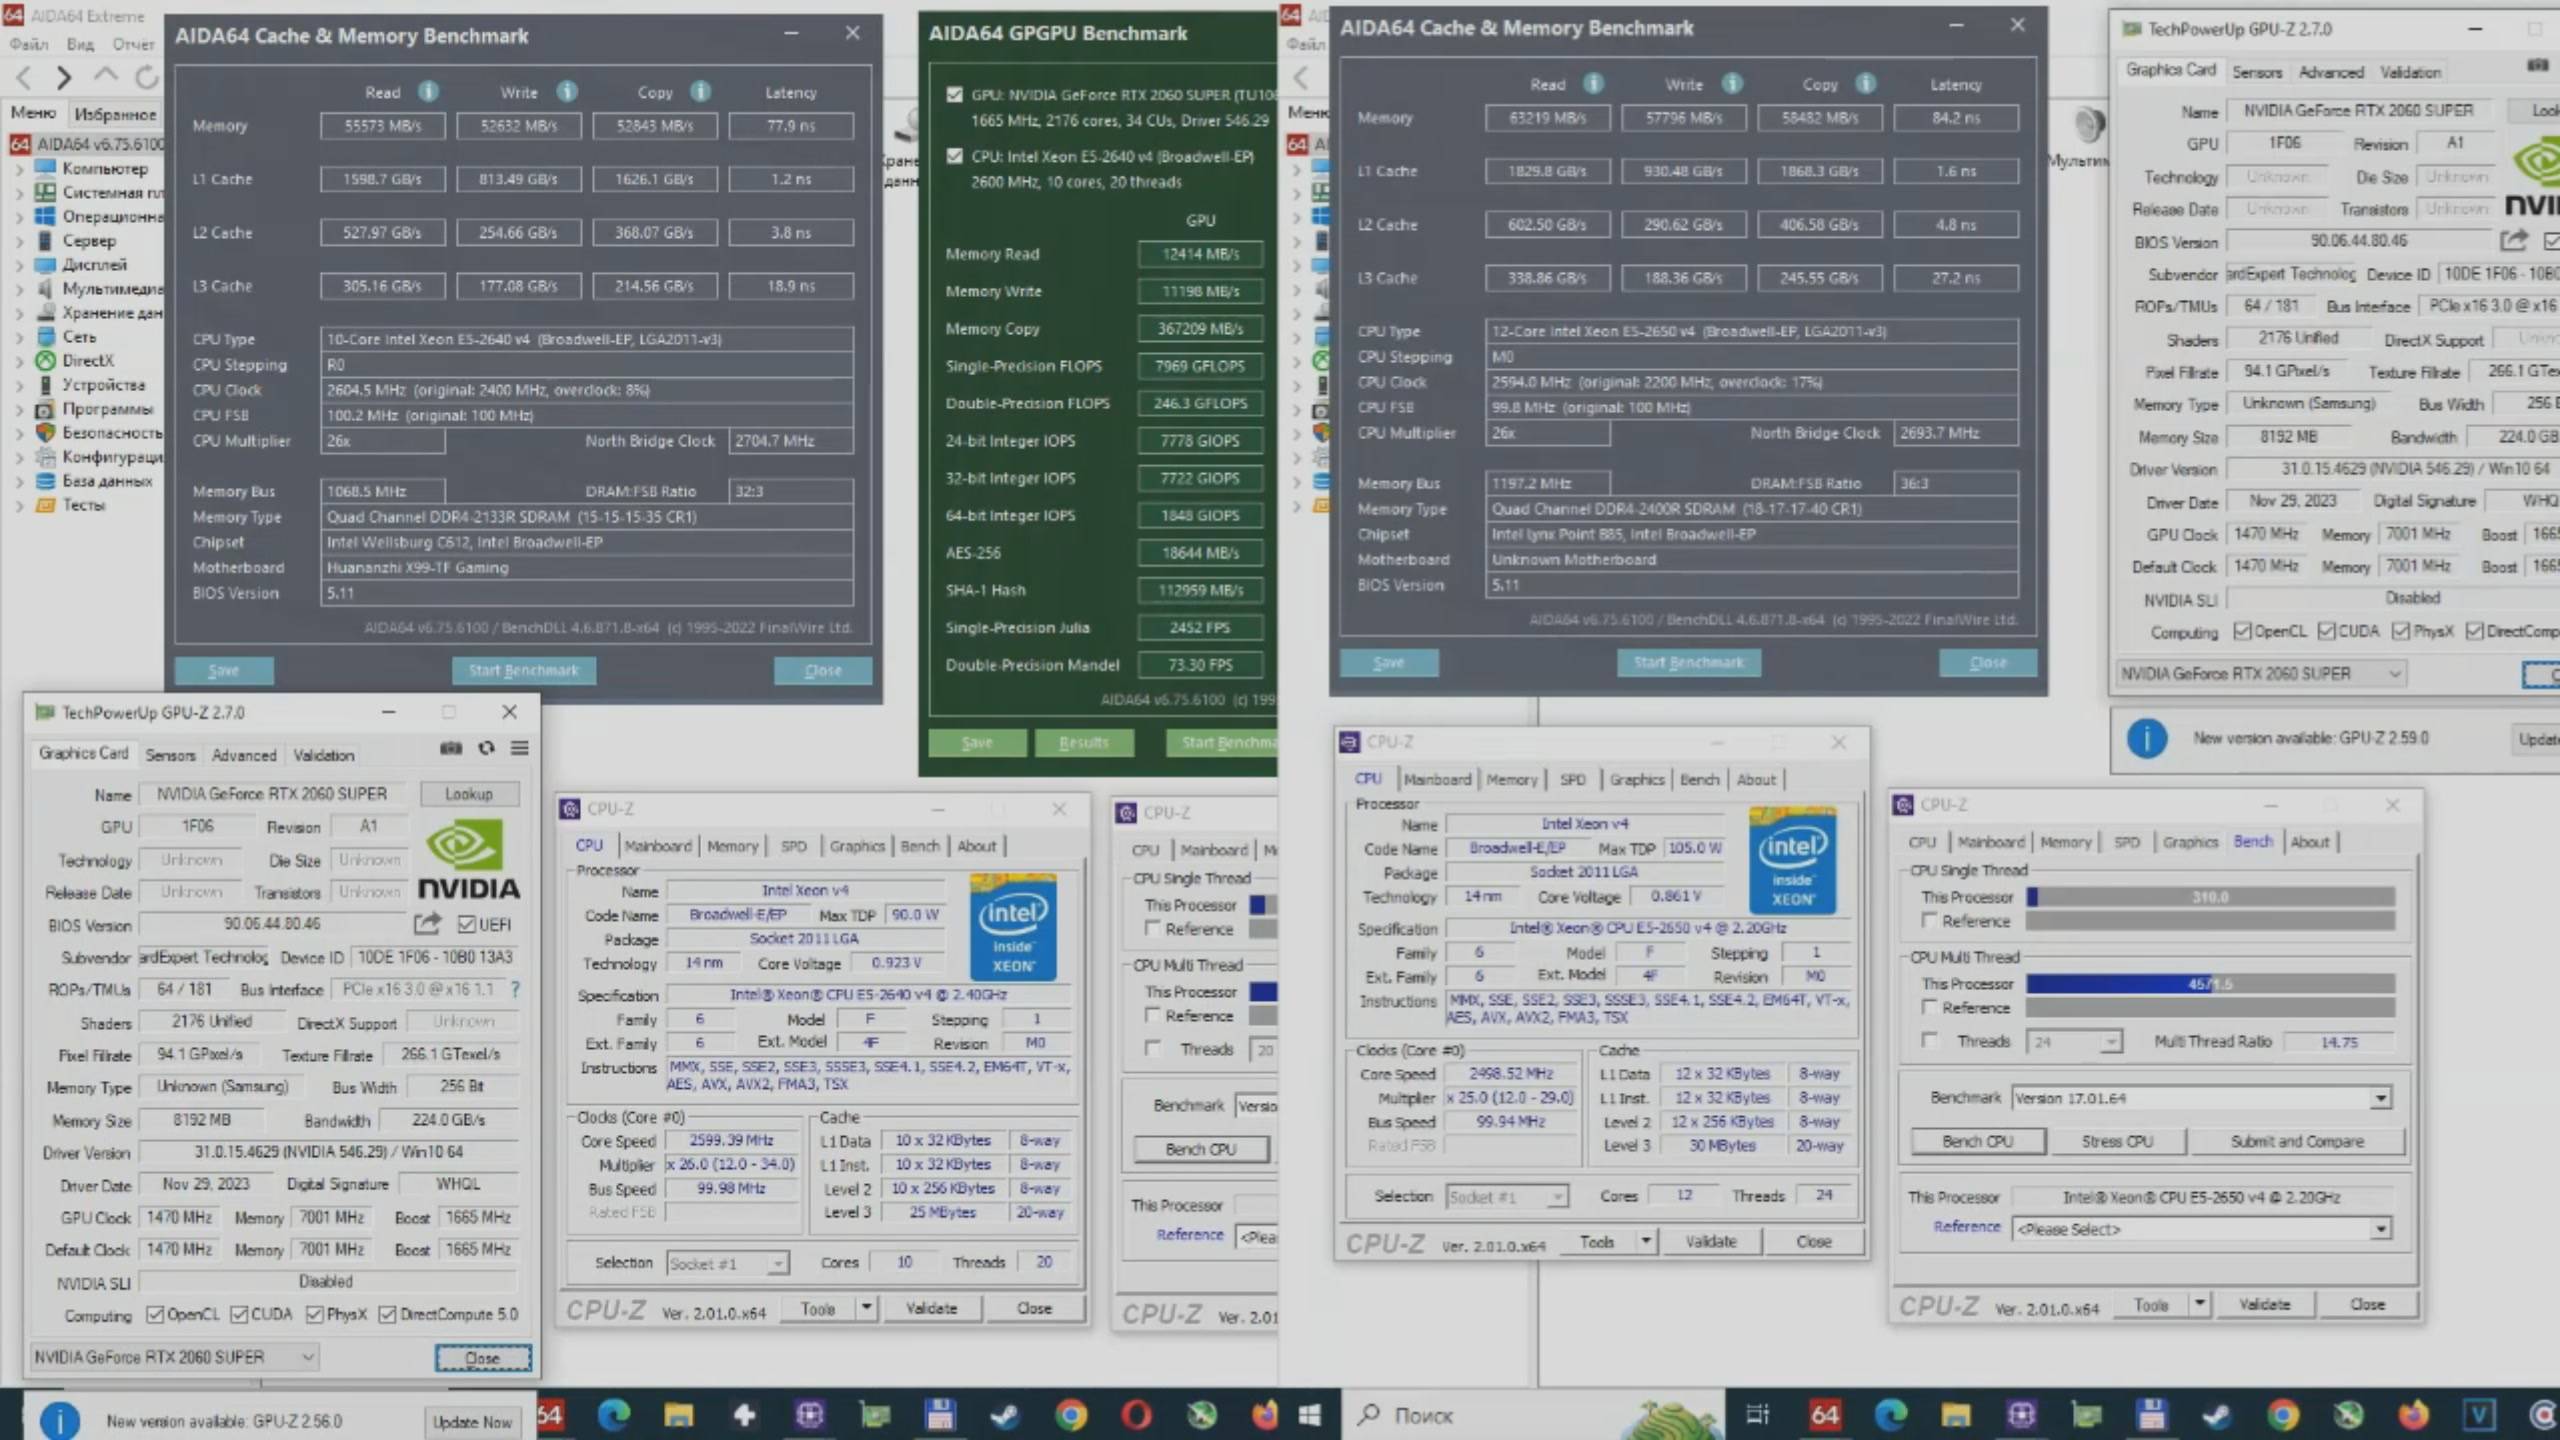This screenshot has width=2560, height=1440.
Task: Toggle the UEFI checkbox in GPU-Z
Action: point(467,924)
